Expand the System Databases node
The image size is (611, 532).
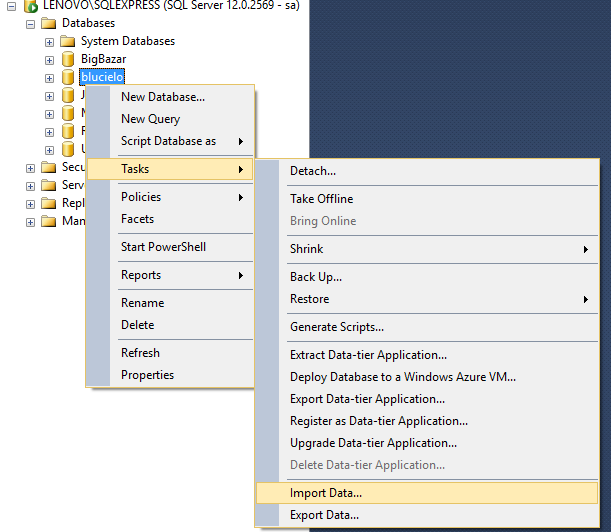click(x=49, y=42)
